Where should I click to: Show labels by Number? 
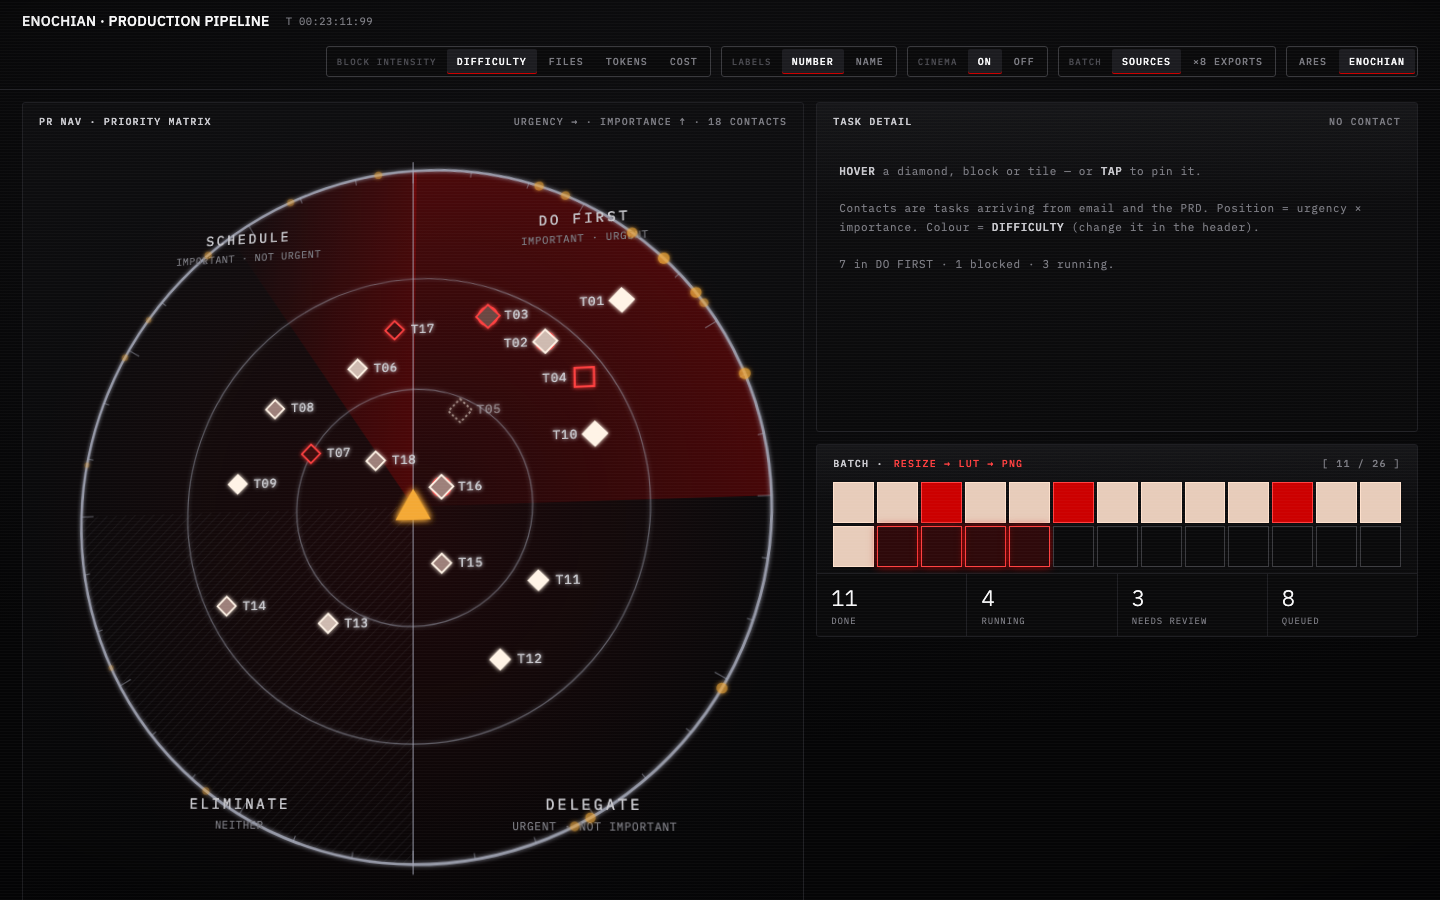coord(813,62)
